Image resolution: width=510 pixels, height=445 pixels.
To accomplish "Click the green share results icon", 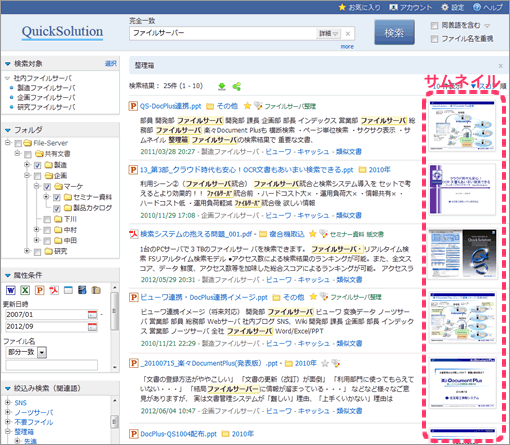I will click(x=237, y=86).
